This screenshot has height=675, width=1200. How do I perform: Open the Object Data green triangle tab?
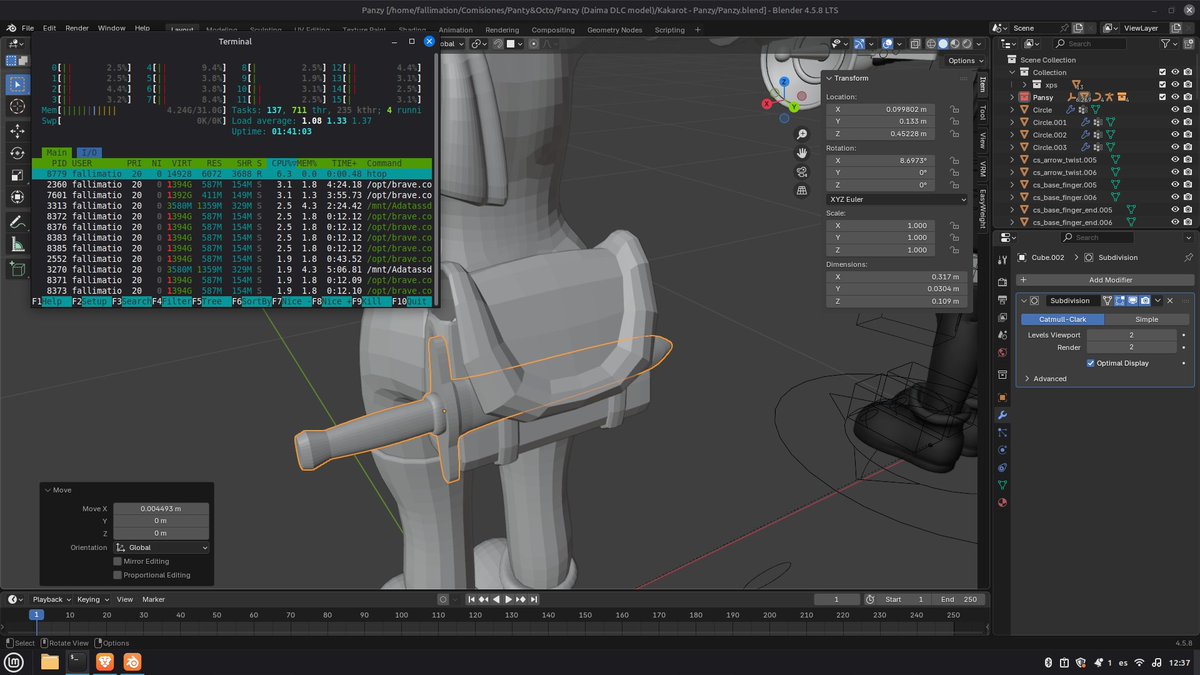pos(1002,485)
